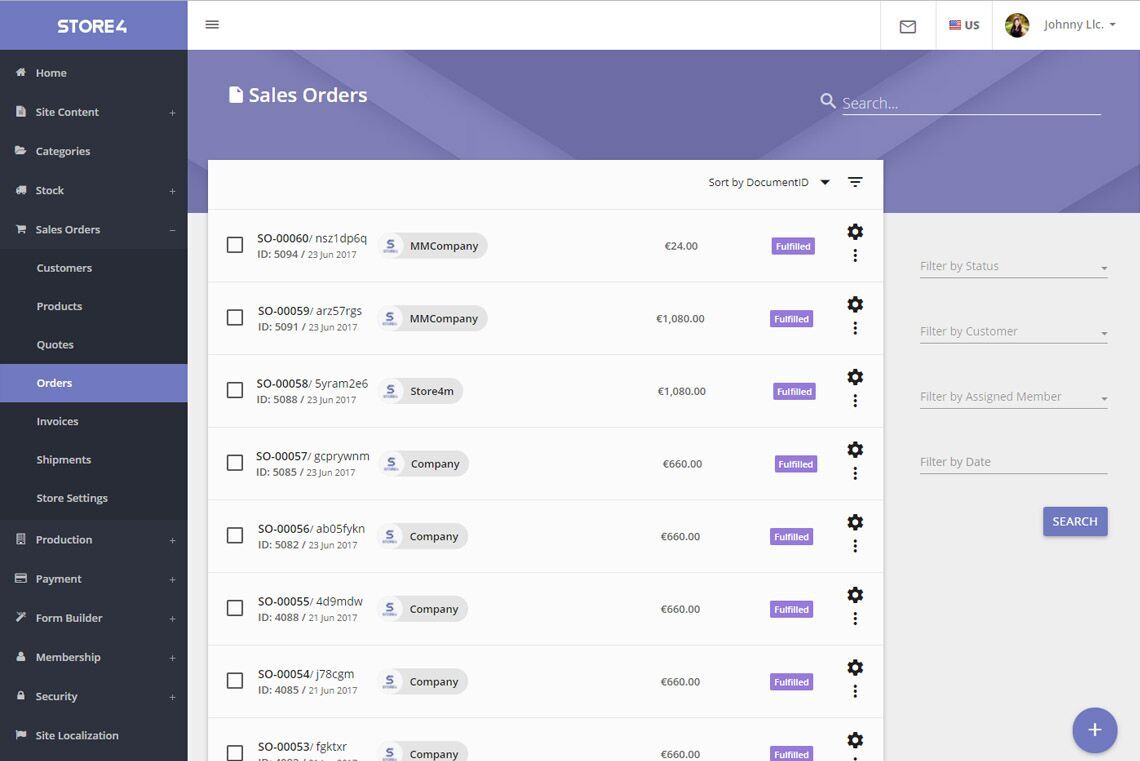The width and height of the screenshot is (1140, 761).
Task: Click the filter list icon beside sort
Action: [855, 182]
